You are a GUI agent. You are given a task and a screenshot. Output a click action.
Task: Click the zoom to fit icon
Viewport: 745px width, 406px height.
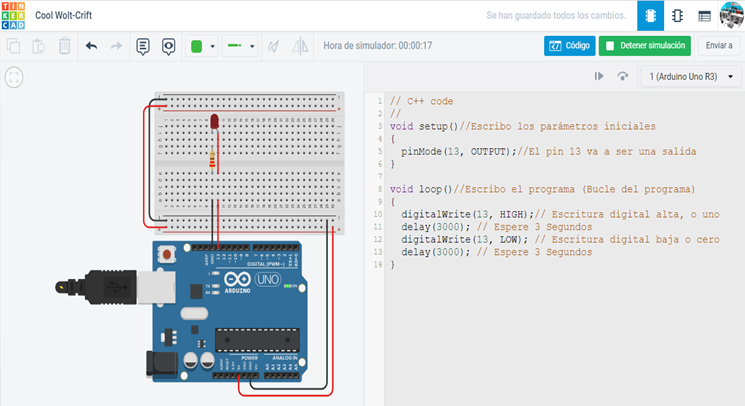[15, 77]
